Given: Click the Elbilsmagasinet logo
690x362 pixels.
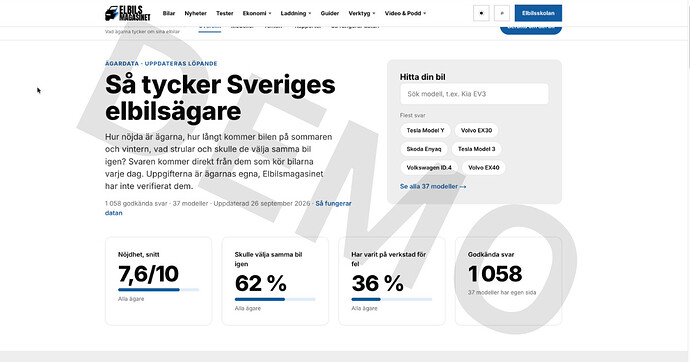Looking at the screenshot, I should (128, 13).
